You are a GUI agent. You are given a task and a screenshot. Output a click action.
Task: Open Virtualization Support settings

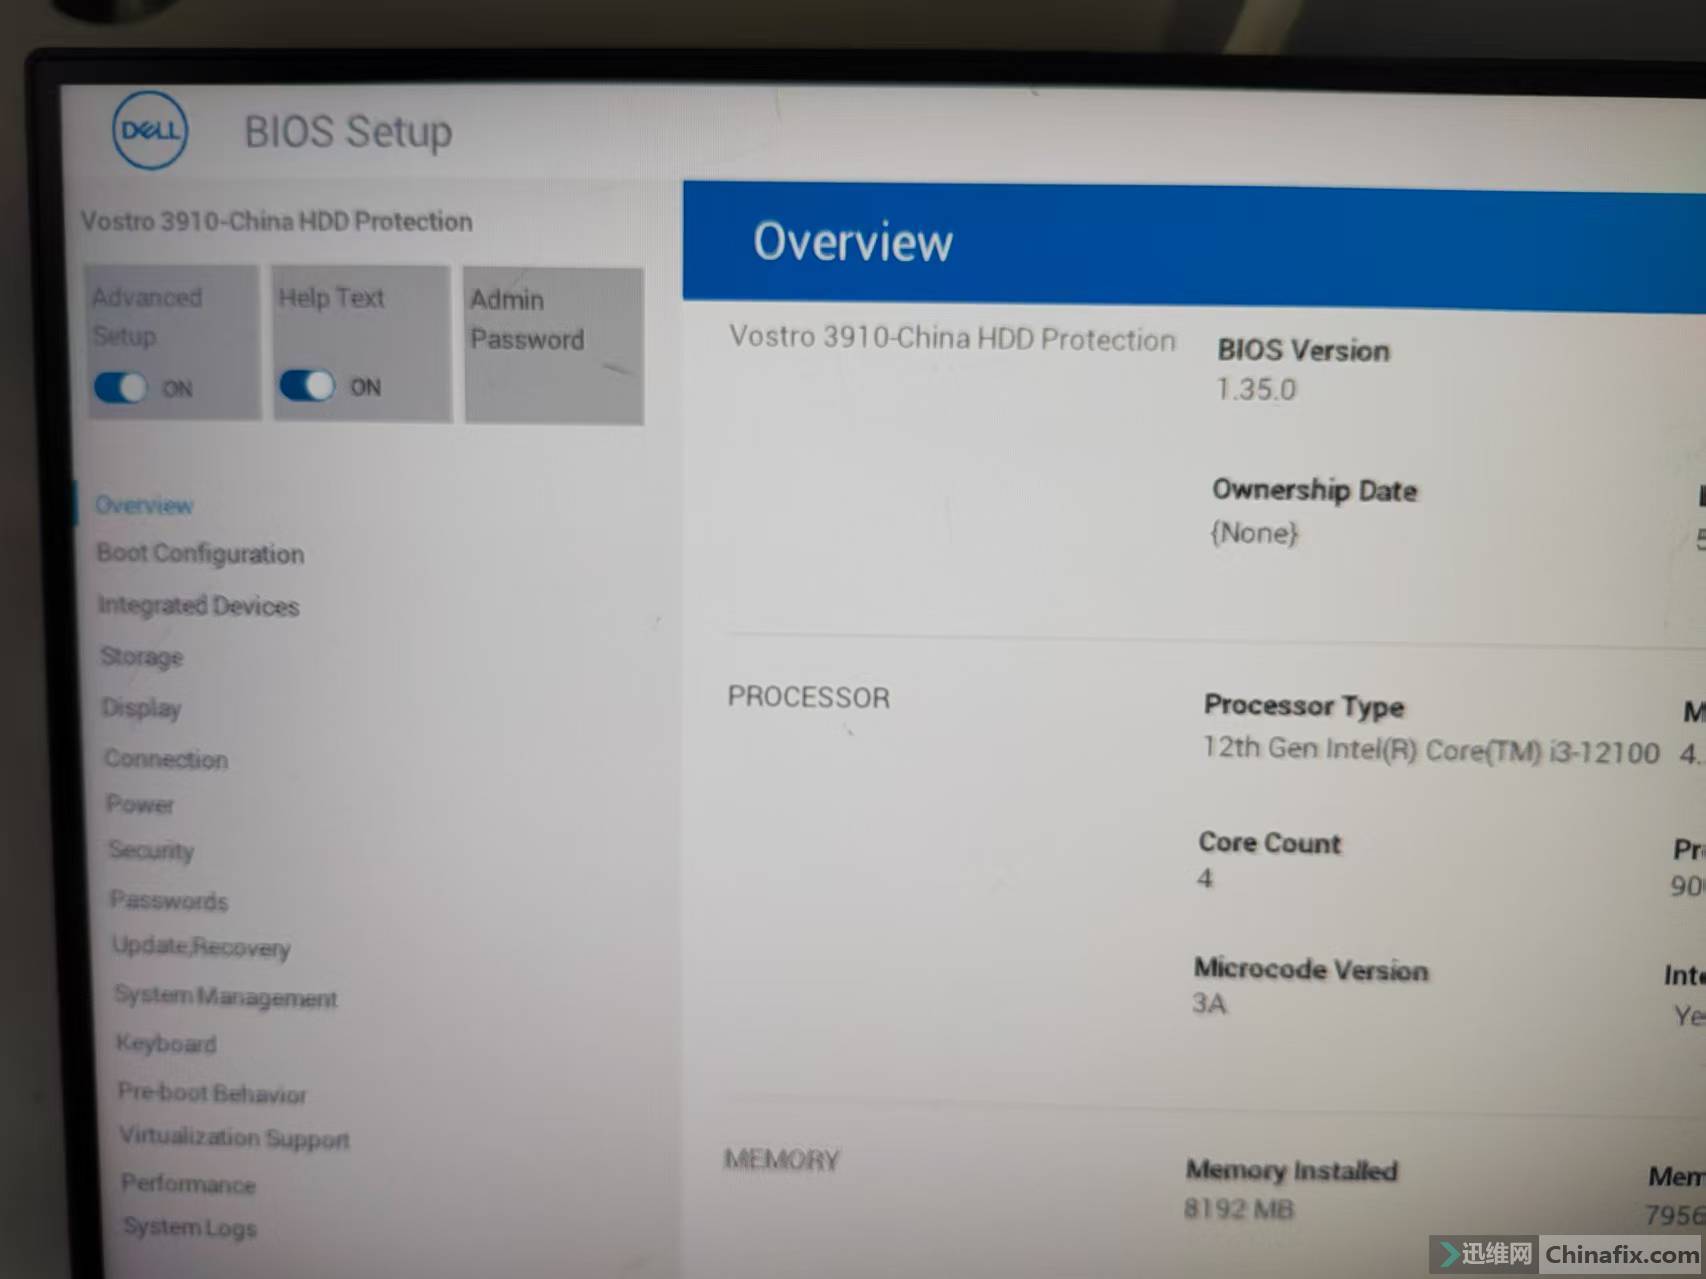(234, 1138)
